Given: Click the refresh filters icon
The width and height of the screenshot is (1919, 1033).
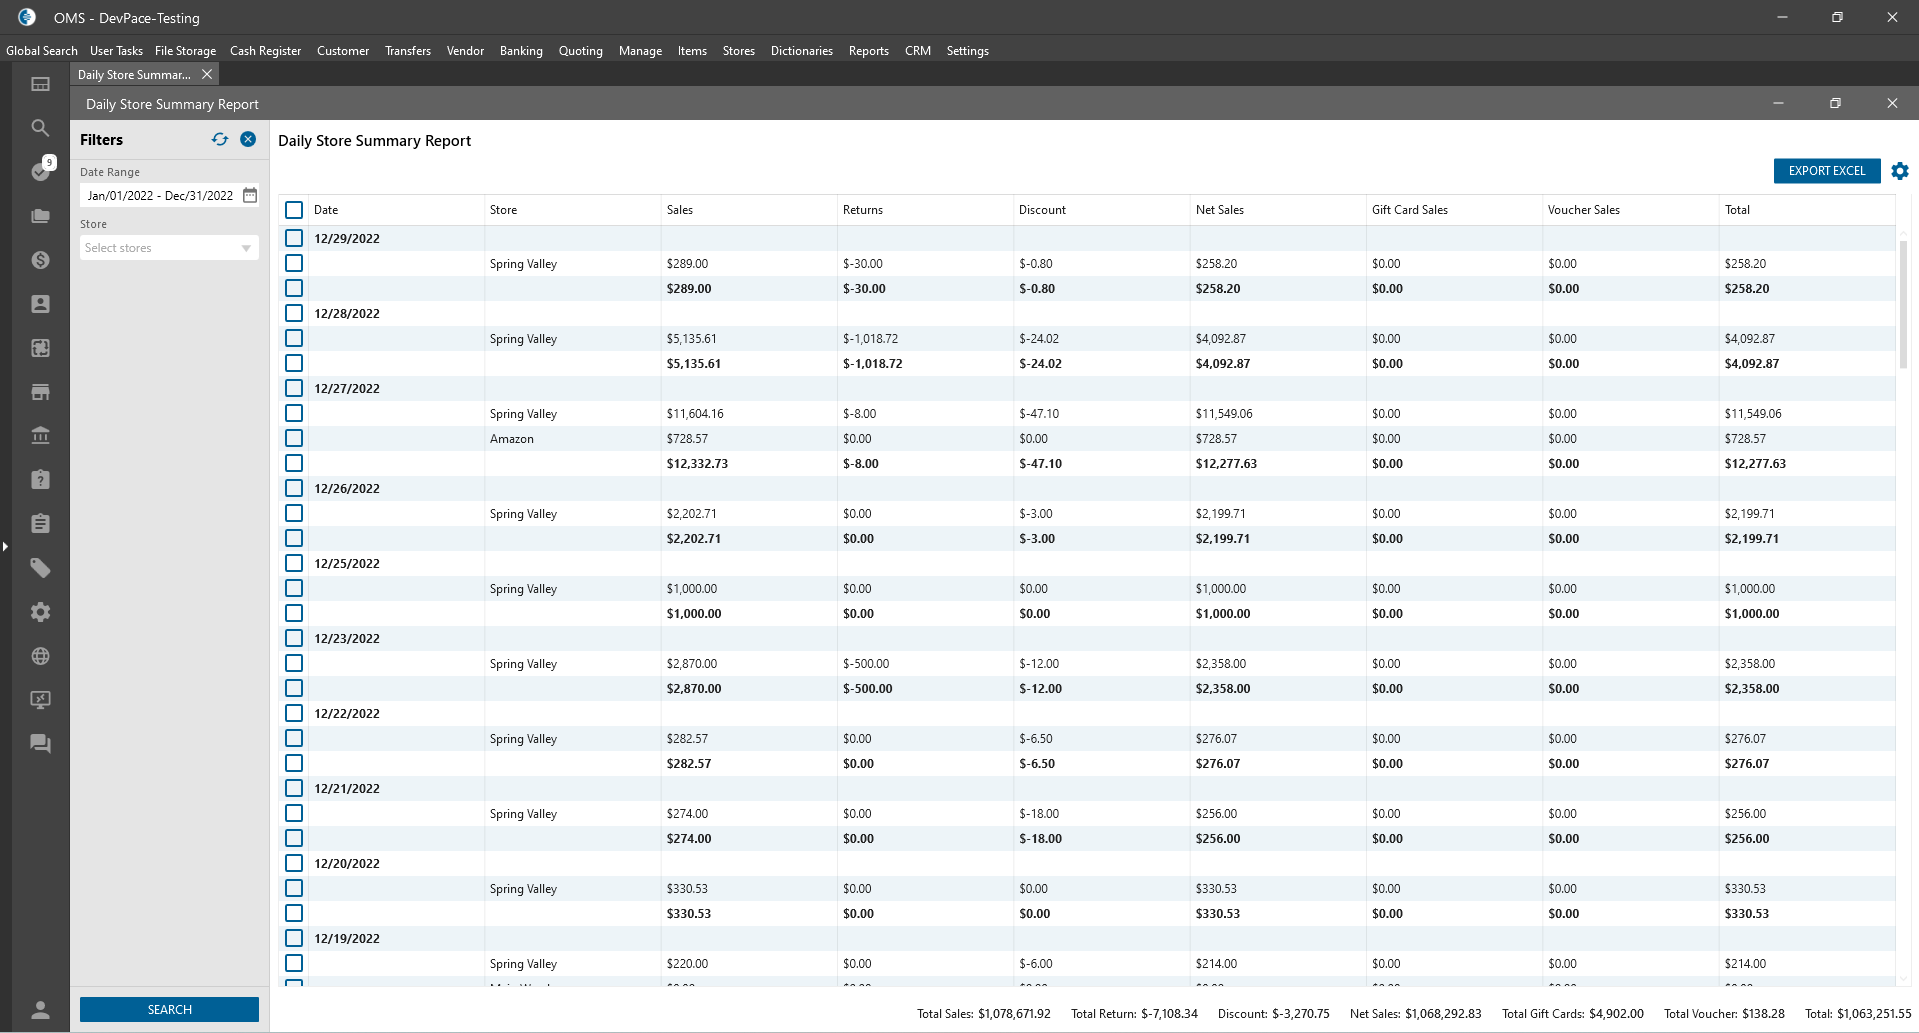Looking at the screenshot, I should [220, 140].
